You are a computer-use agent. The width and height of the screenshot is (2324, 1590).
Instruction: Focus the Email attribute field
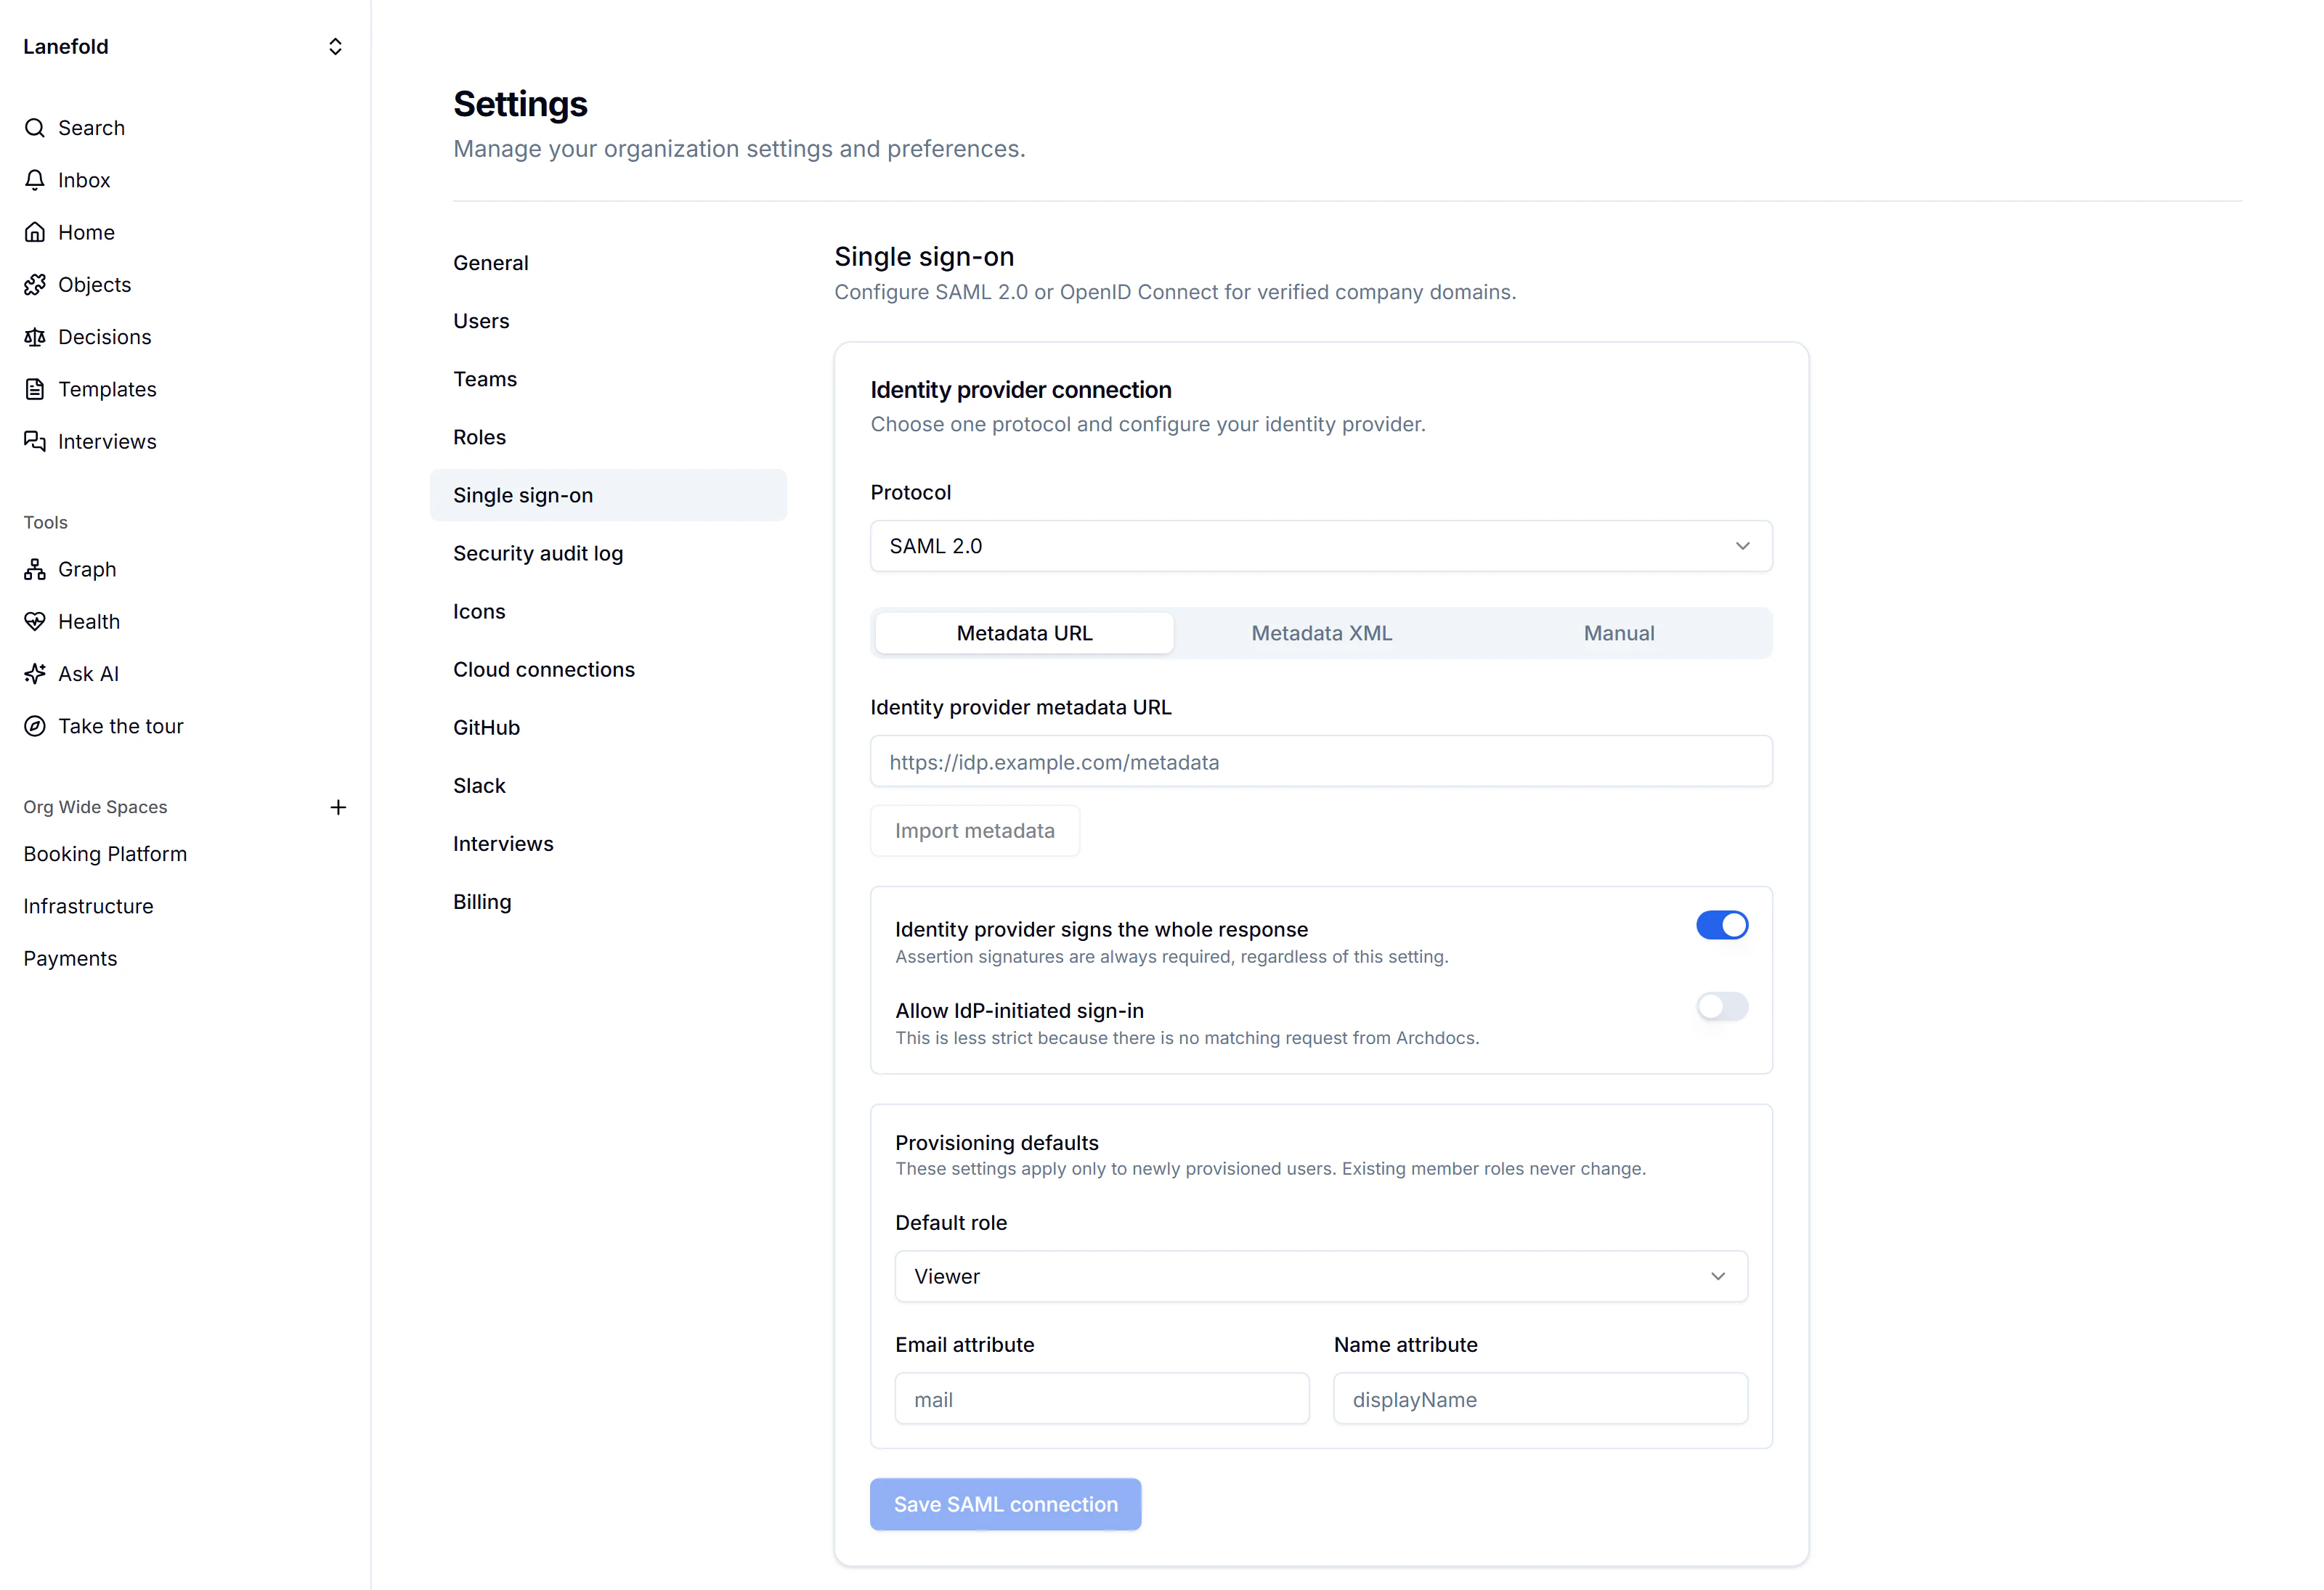pyautogui.click(x=1101, y=1399)
